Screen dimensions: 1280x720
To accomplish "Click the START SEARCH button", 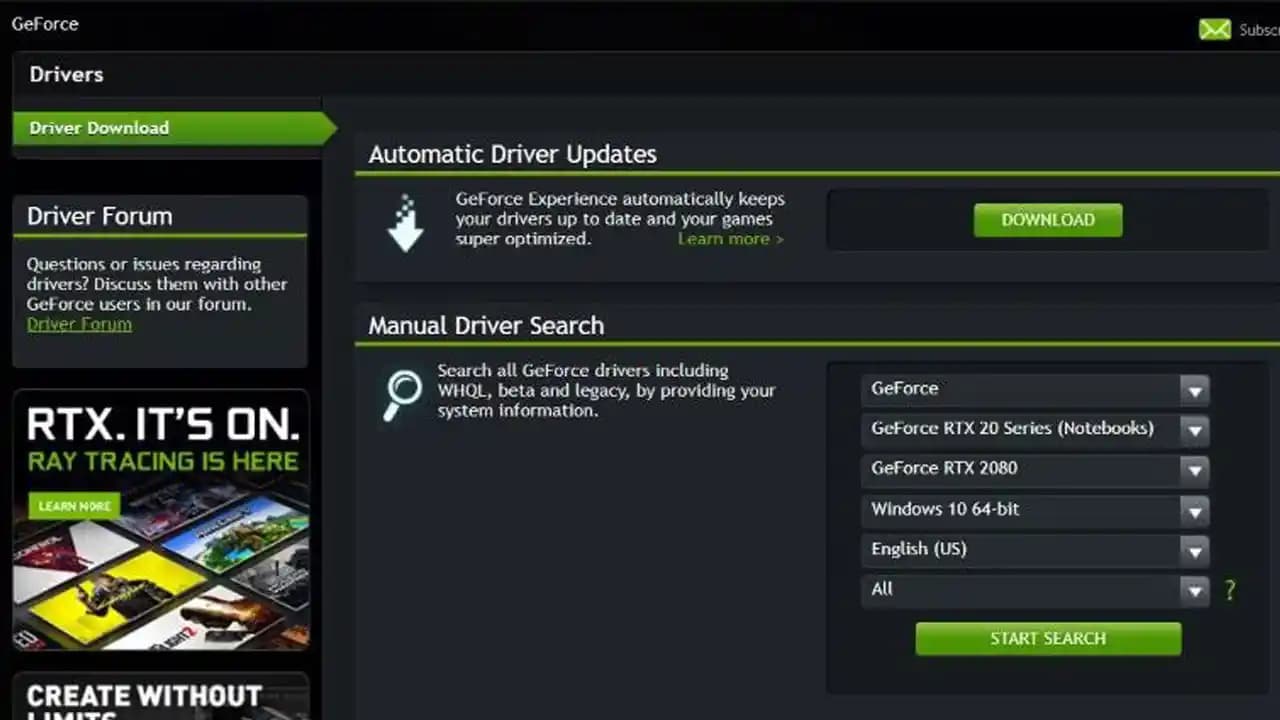I will point(1047,639).
